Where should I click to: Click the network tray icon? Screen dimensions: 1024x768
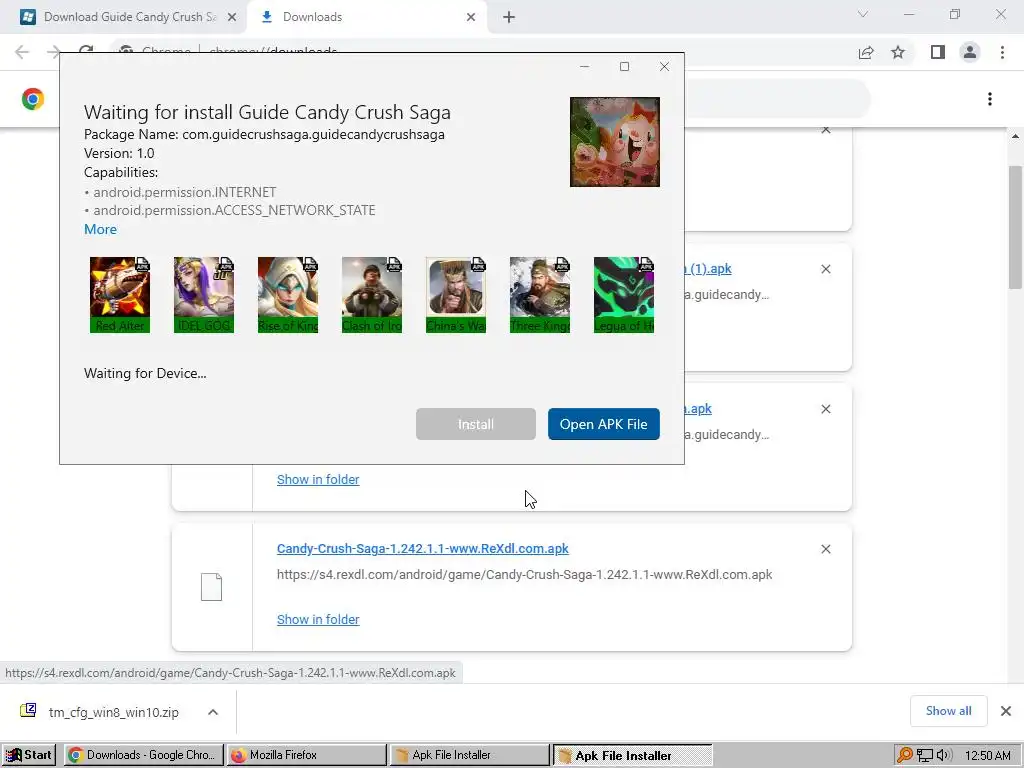[925, 755]
